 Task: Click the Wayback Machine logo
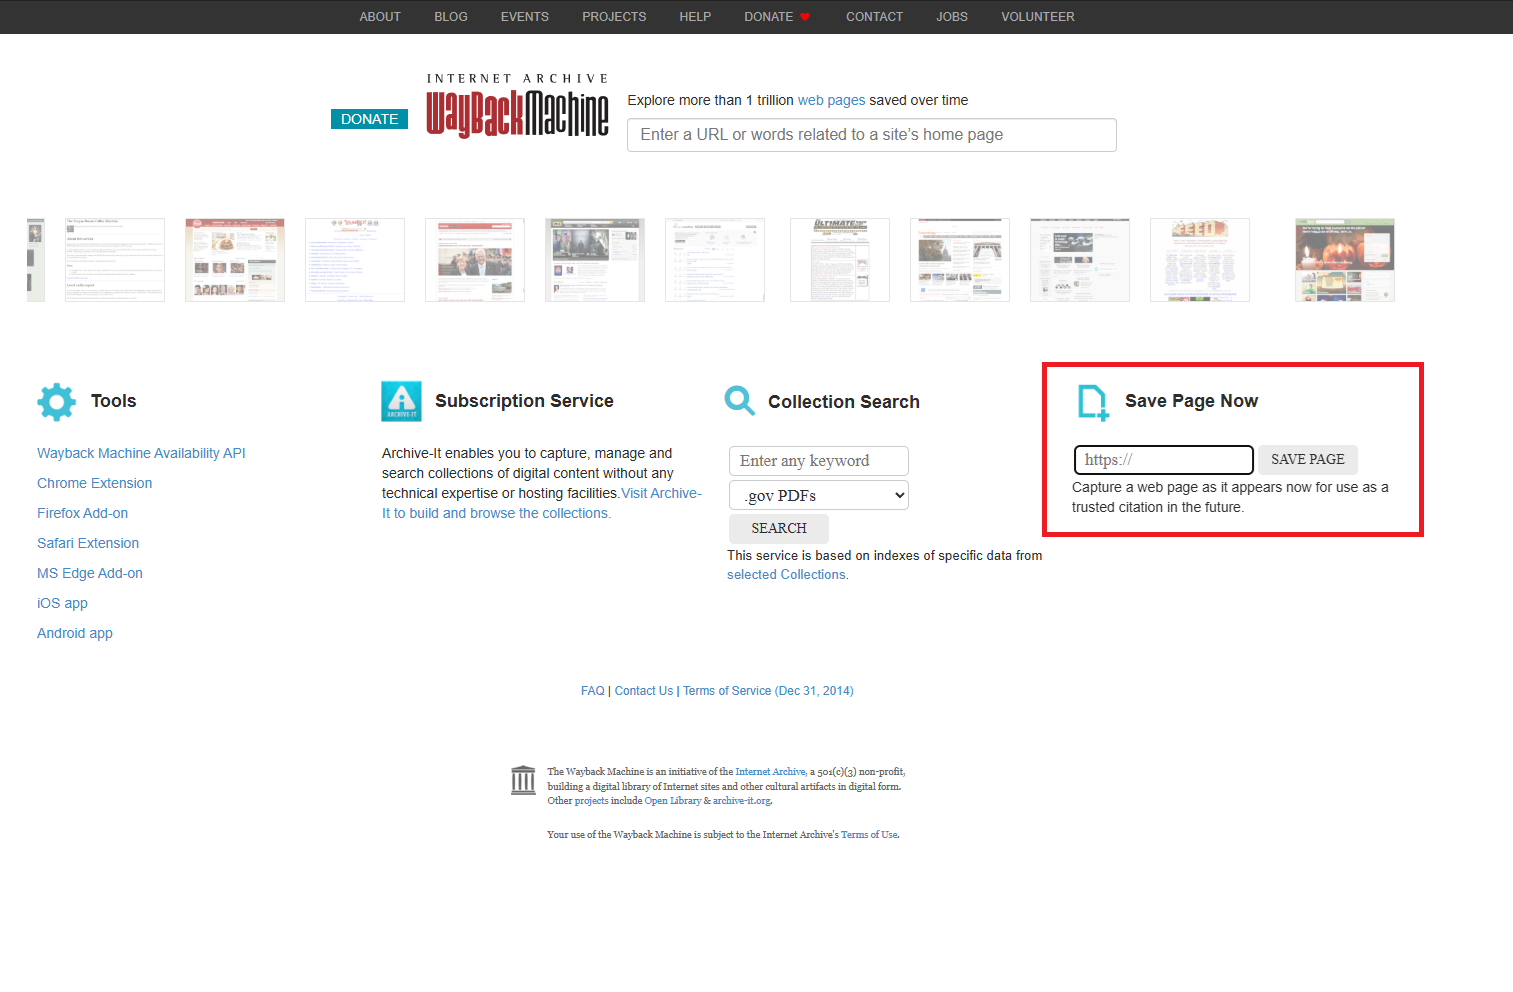pyautogui.click(x=517, y=106)
